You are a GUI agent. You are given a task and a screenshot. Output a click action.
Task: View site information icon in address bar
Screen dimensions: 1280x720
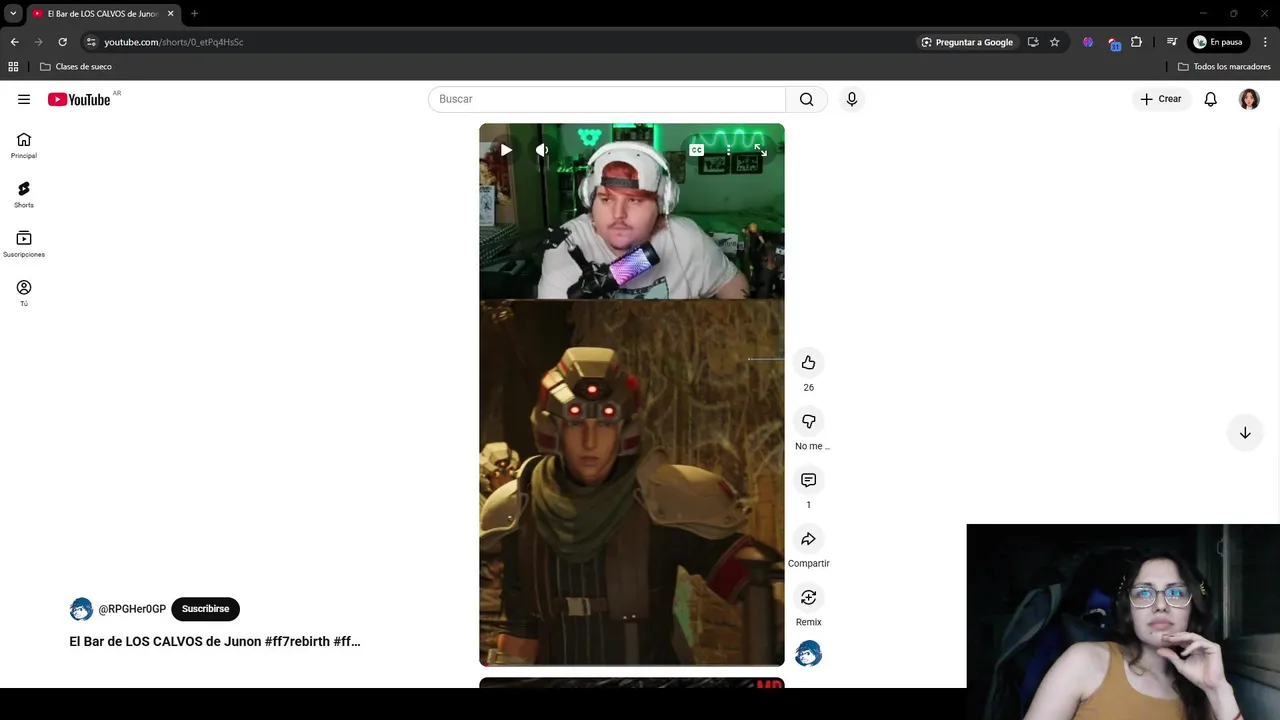[x=91, y=42]
